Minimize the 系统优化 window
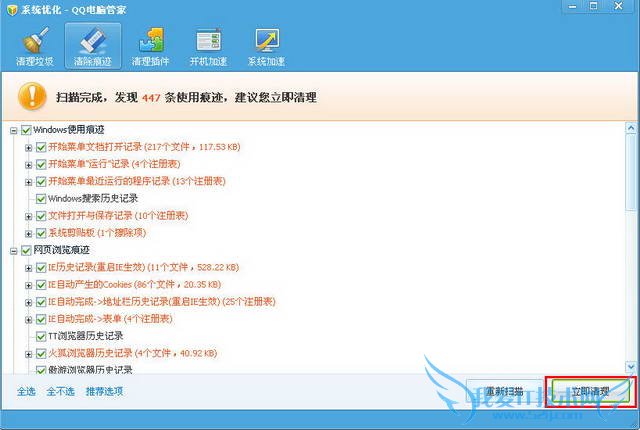 point(573,7)
